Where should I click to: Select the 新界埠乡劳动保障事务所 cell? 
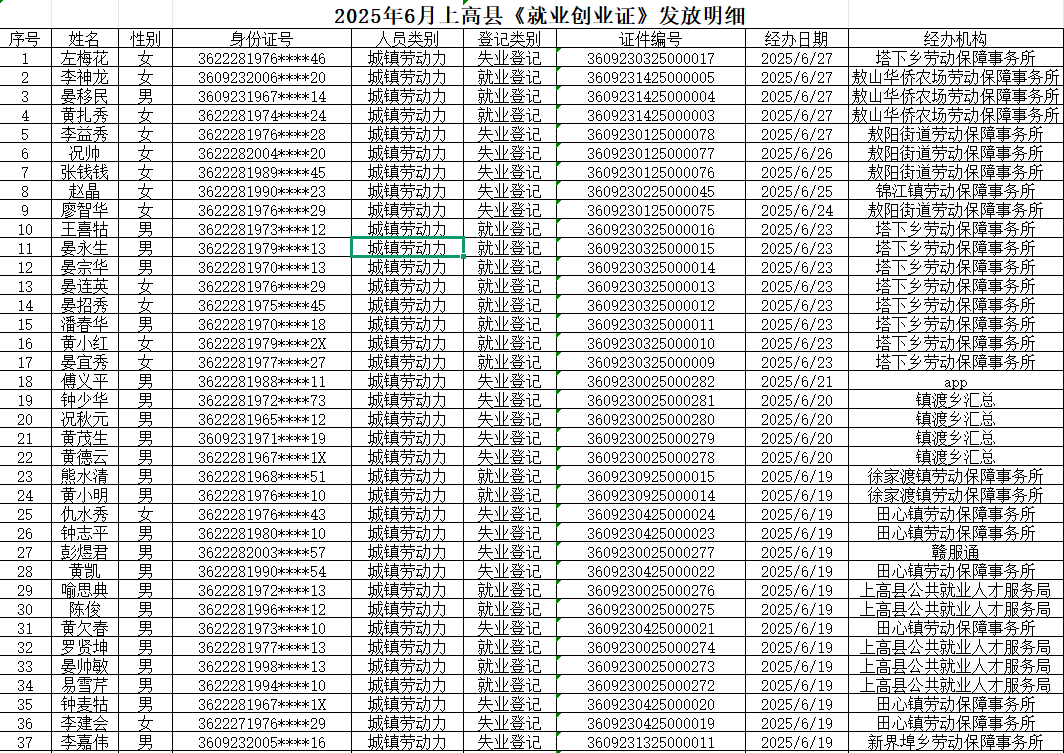click(x=955, y=742)
